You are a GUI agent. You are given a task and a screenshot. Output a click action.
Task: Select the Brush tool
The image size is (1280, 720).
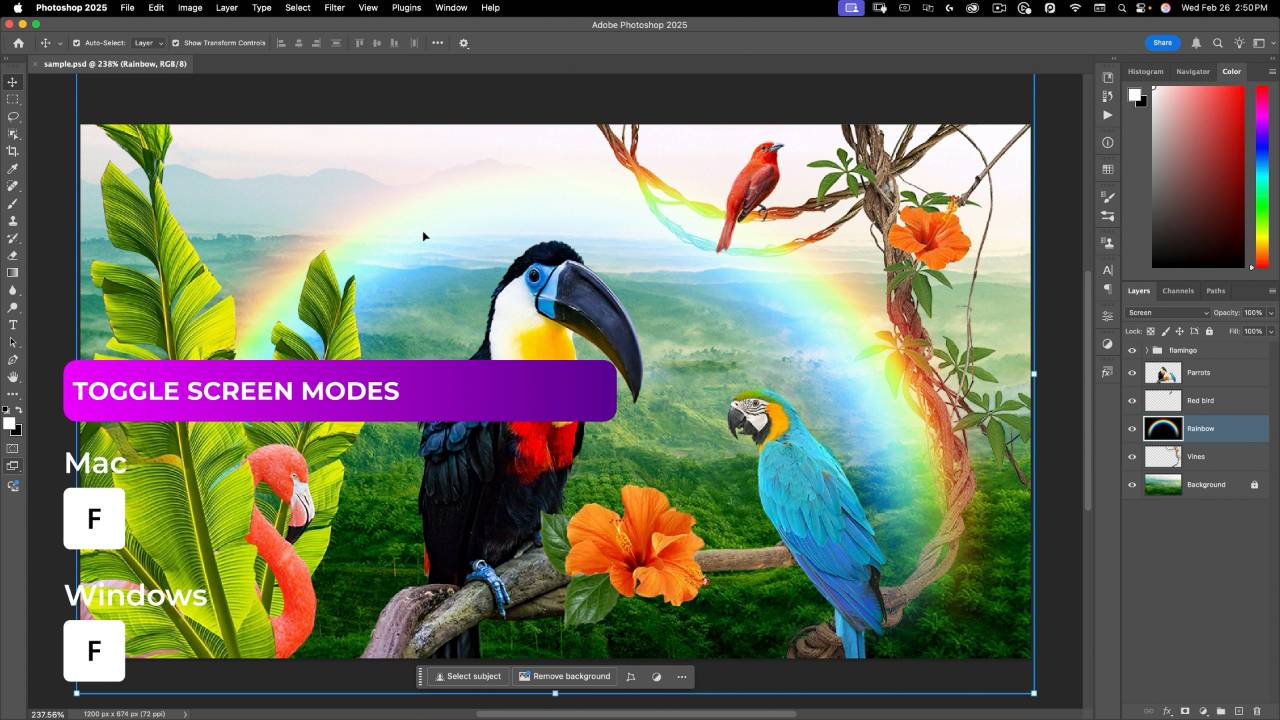coord(13,203)
